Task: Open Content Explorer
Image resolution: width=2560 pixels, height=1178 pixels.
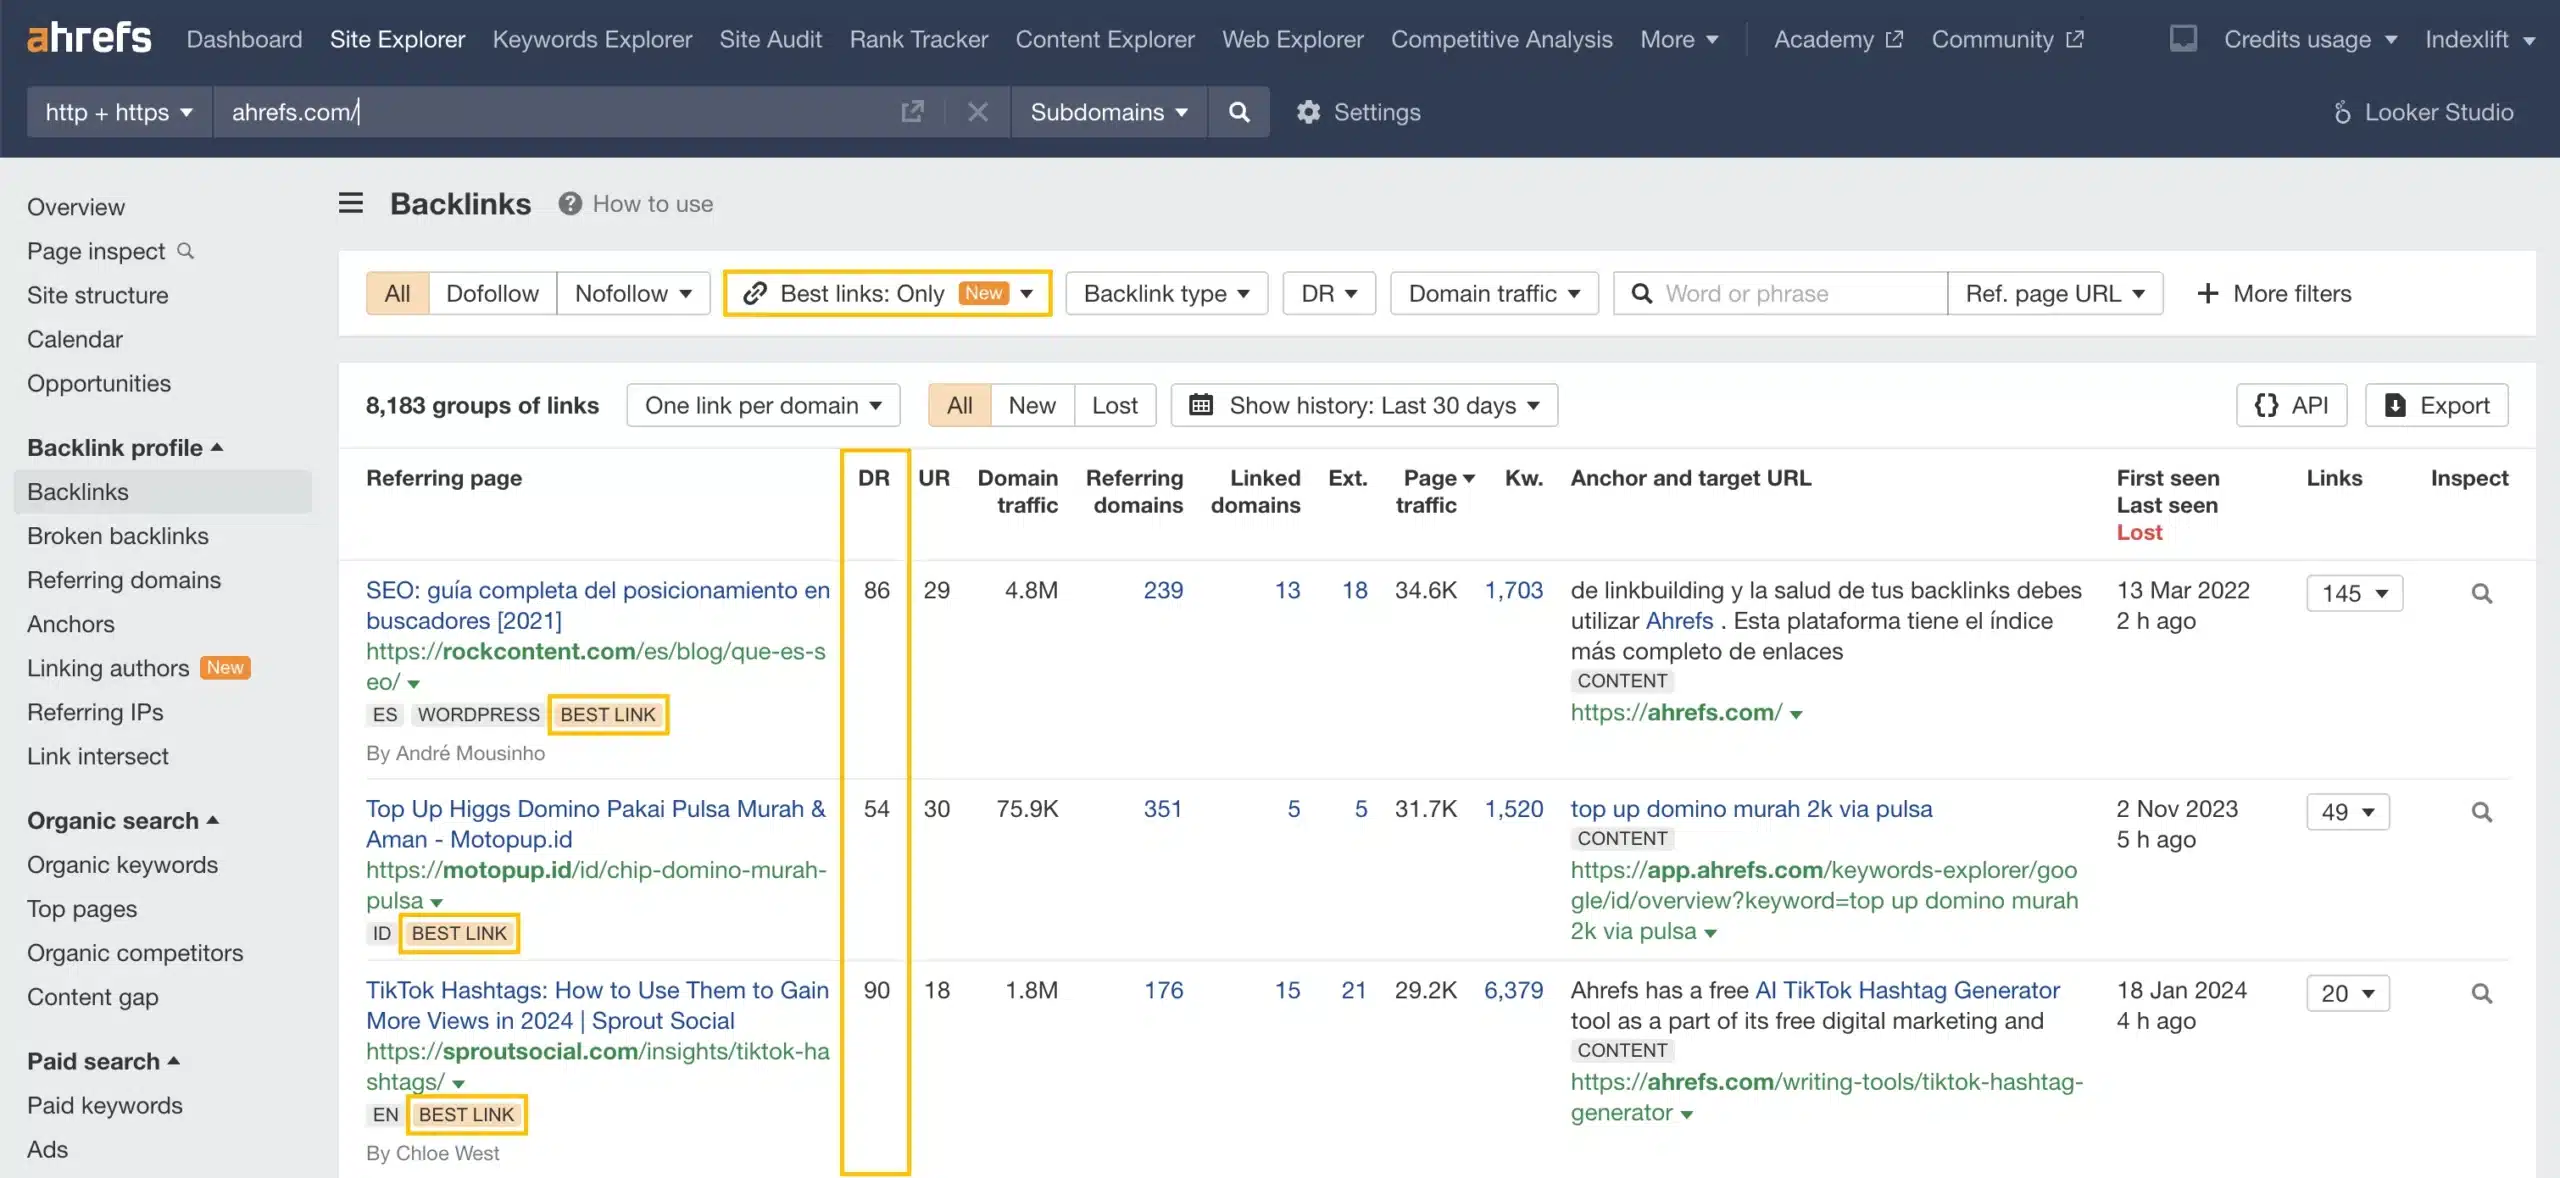Action: tap(1105, 39)
